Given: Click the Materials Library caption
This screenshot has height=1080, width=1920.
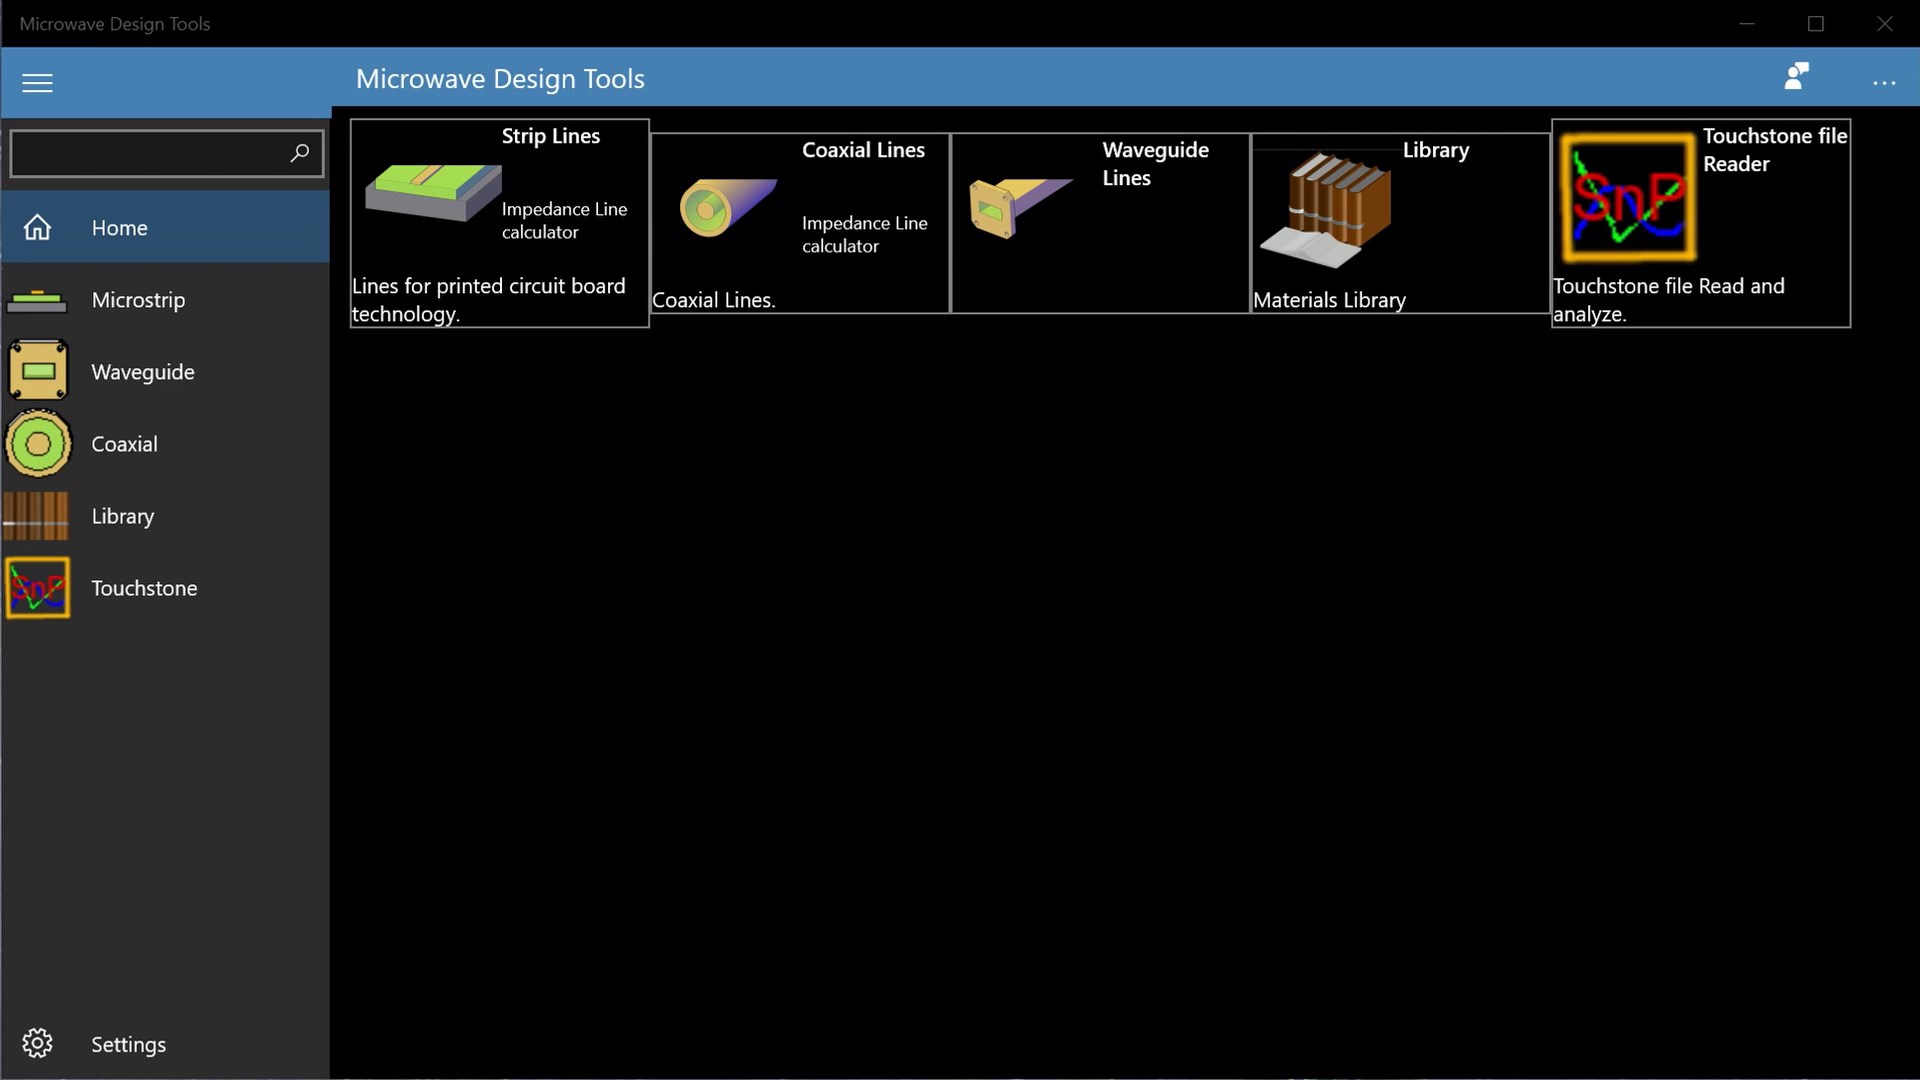Looking at the screenshot, I should click(1329, 300).
